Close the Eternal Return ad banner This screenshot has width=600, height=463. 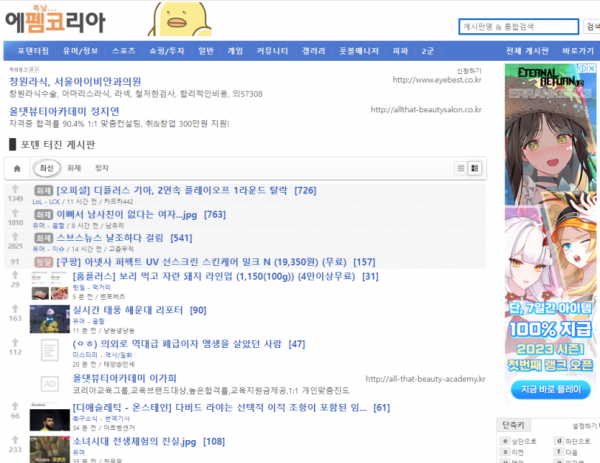click(x=592, y=70)
